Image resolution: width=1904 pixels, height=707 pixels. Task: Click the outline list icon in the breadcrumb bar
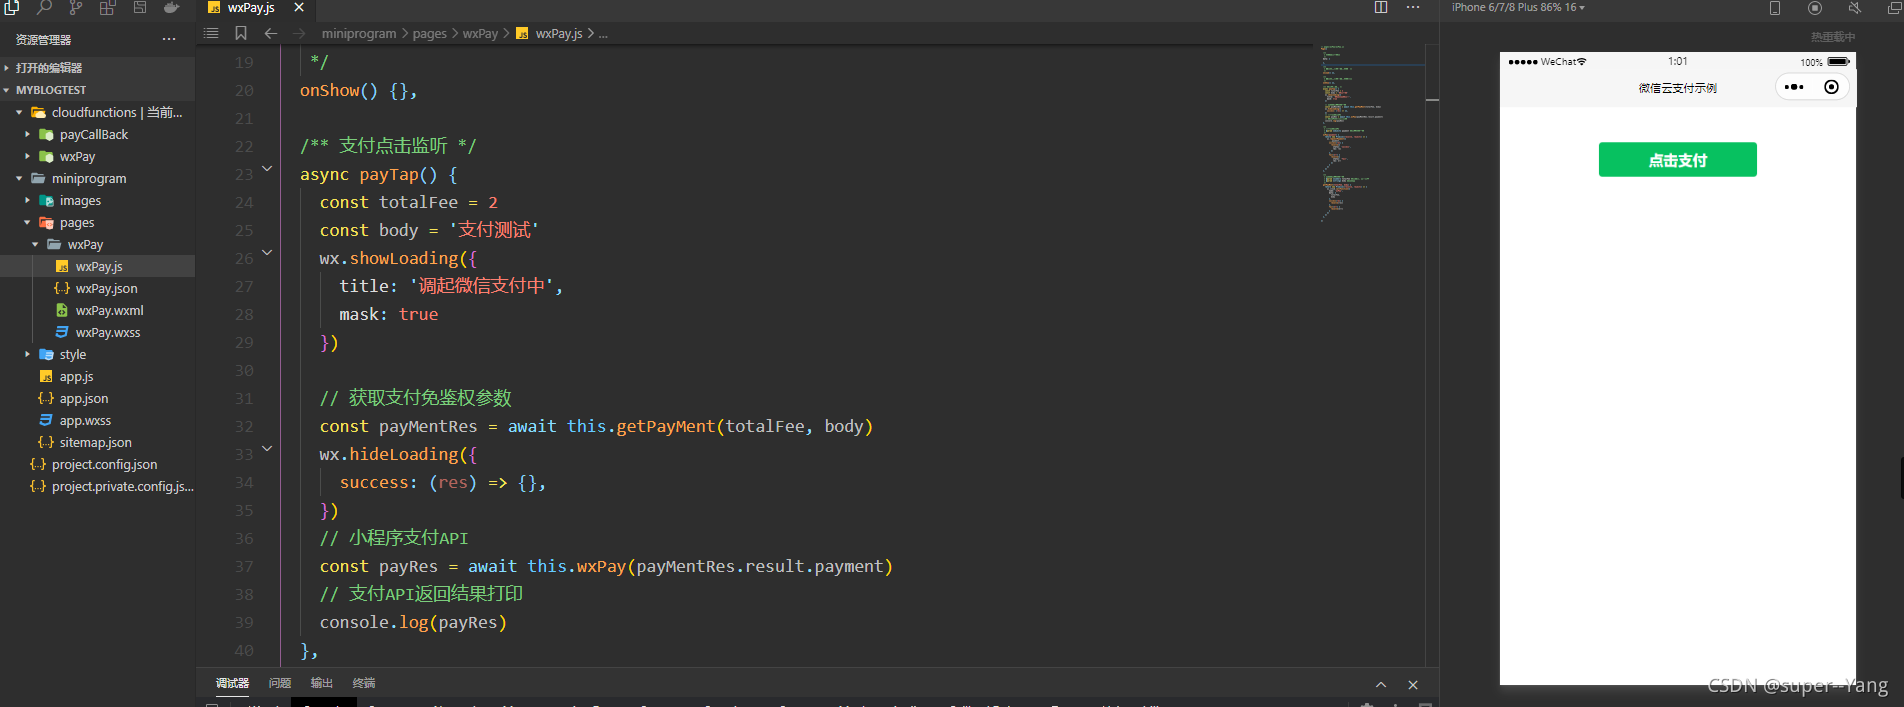[x=211, y=33]
